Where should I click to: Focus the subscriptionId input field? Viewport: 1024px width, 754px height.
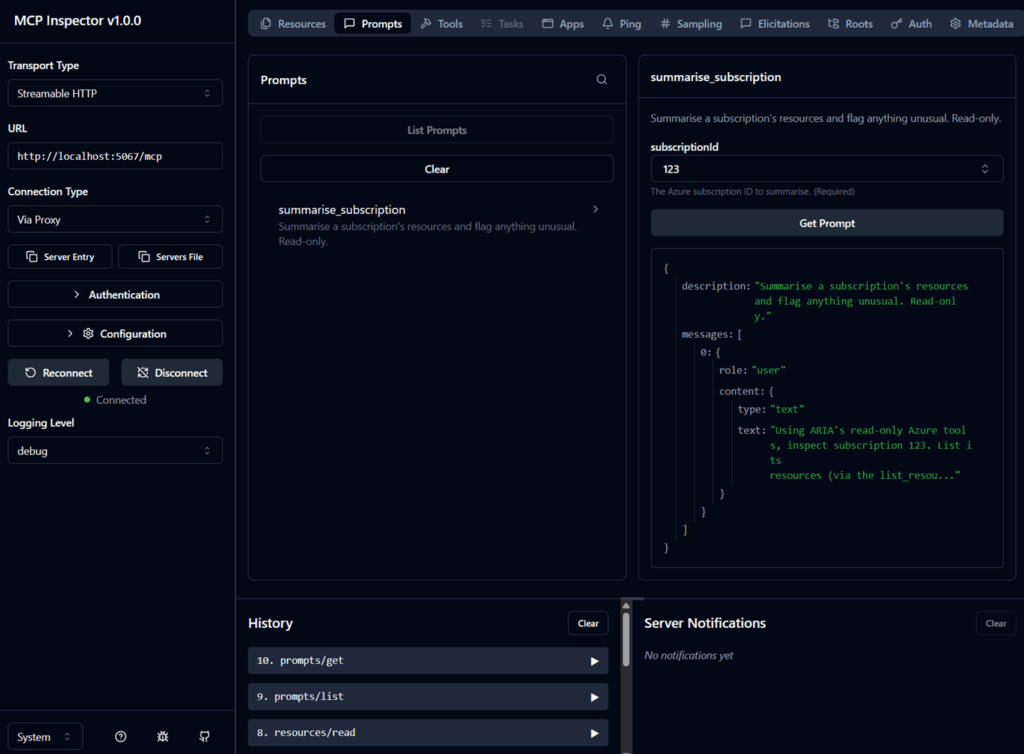[827, 169]
